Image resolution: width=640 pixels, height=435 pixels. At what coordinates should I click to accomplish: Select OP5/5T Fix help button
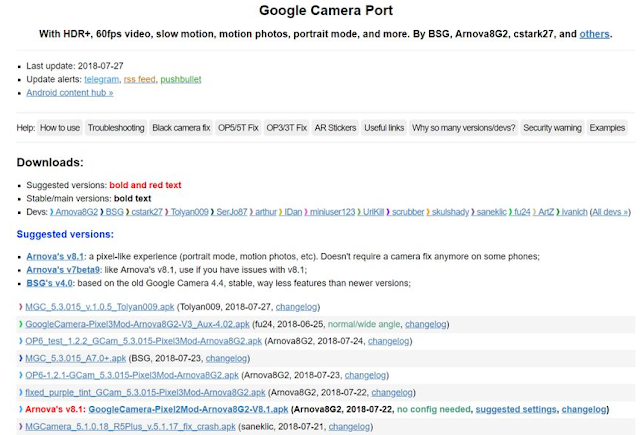click(x=238, y=128)
